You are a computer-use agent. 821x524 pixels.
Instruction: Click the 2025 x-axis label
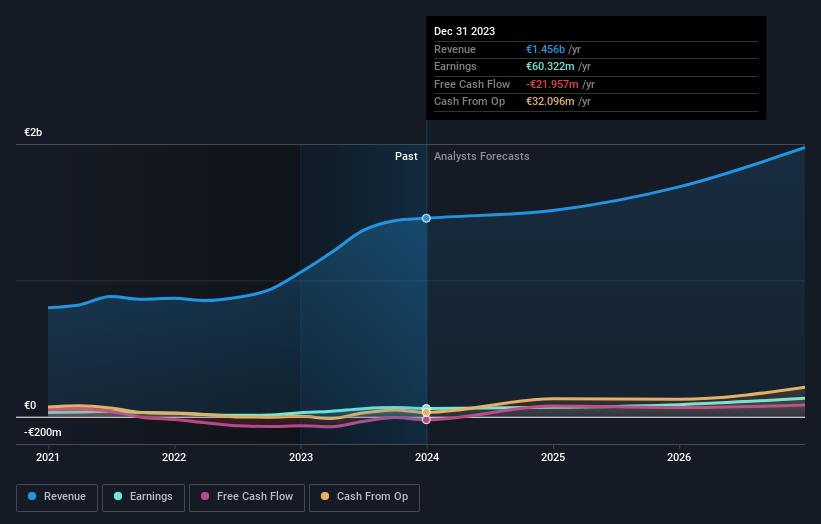[553, 458]
